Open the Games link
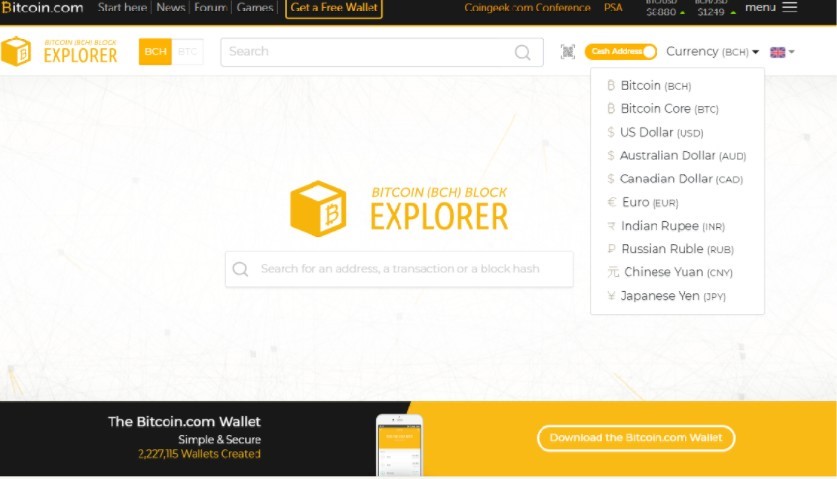Image resolution: width=837 pixels, height=479 pixels. [x=255, y=7]
